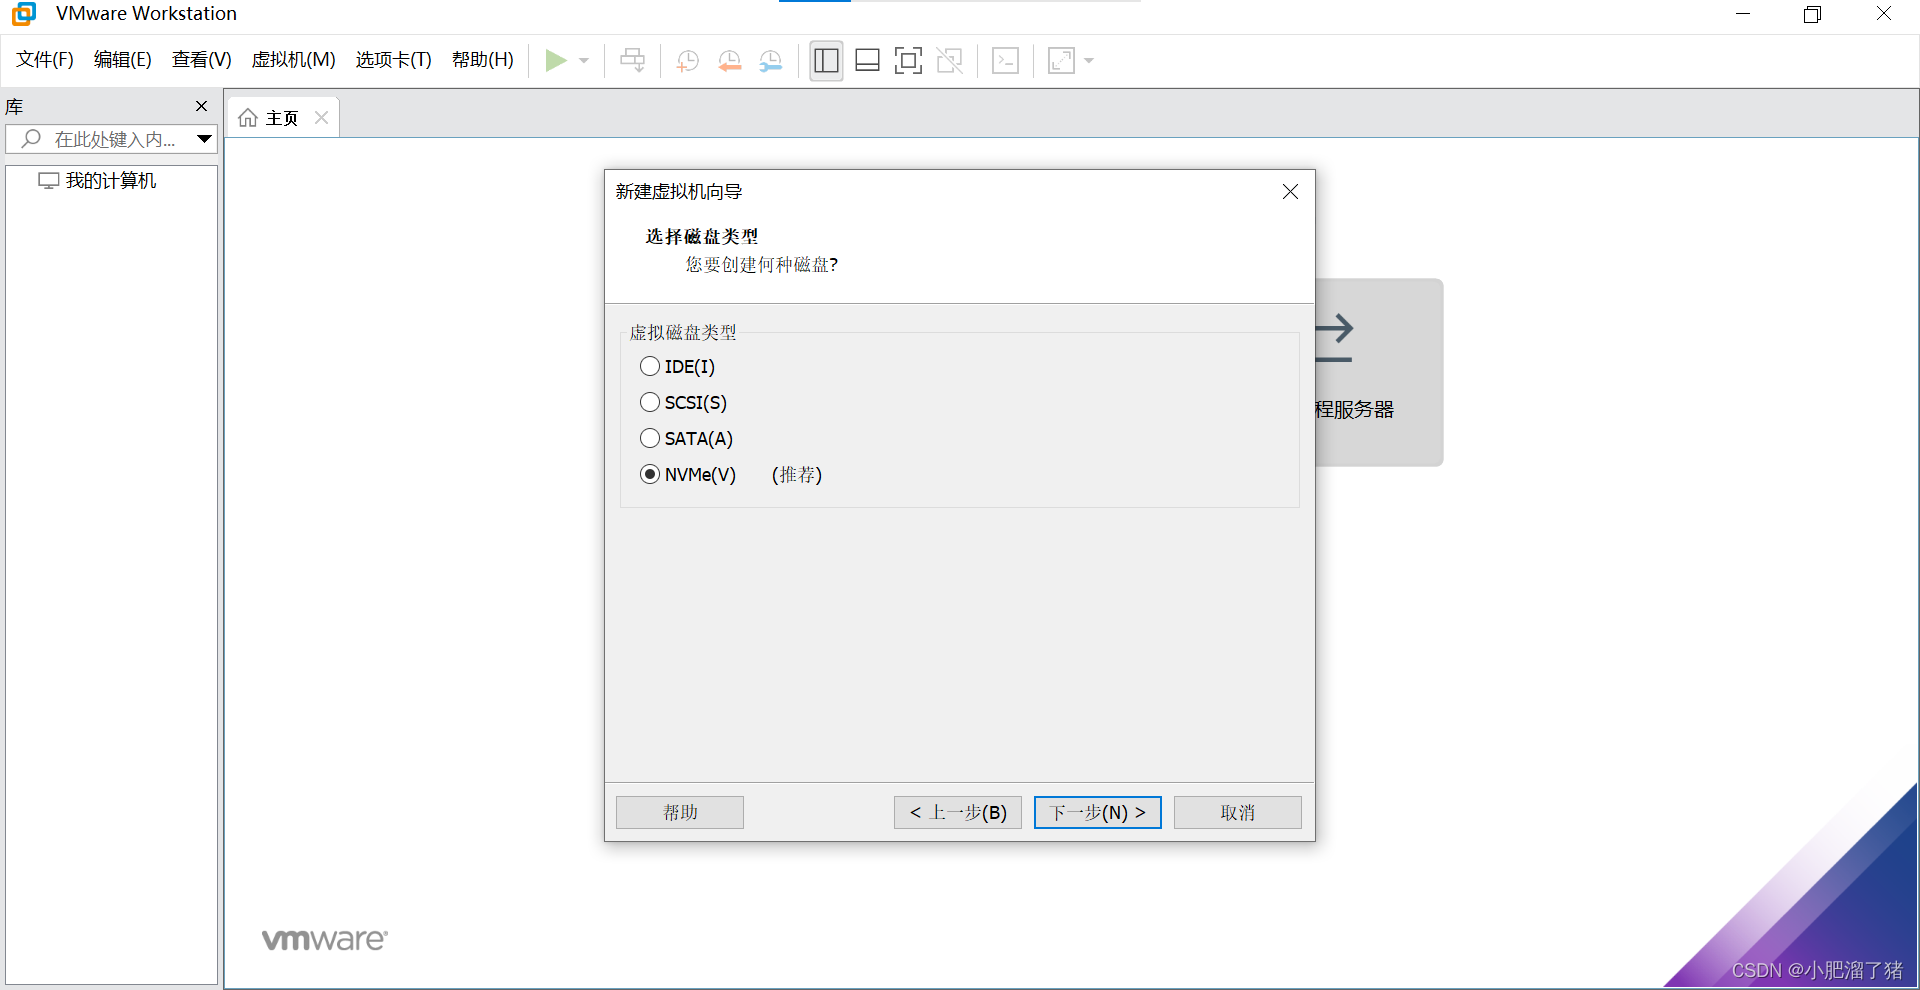Viewport: 1920px width, 990px height.
Task: Open the 虚拟机(M) menu
Action: (293, 60)
